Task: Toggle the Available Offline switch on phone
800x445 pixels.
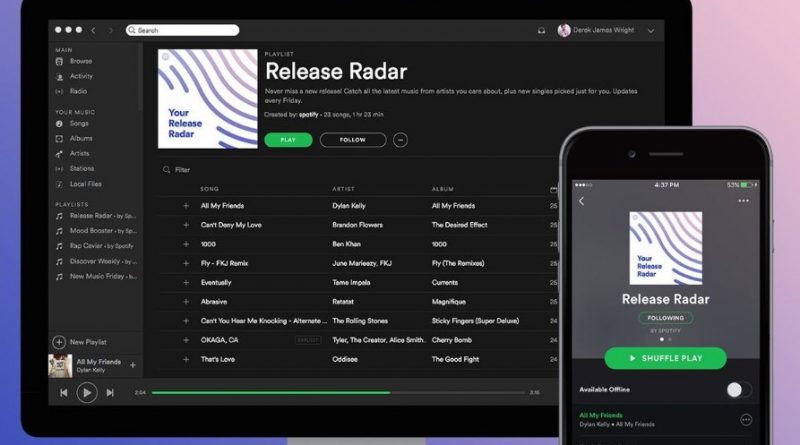Action: pyautogui.click(x=737, y=389)
